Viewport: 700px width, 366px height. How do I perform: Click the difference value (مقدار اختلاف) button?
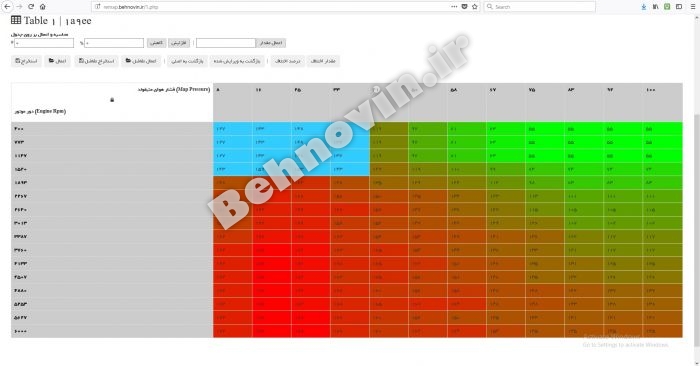323,61
